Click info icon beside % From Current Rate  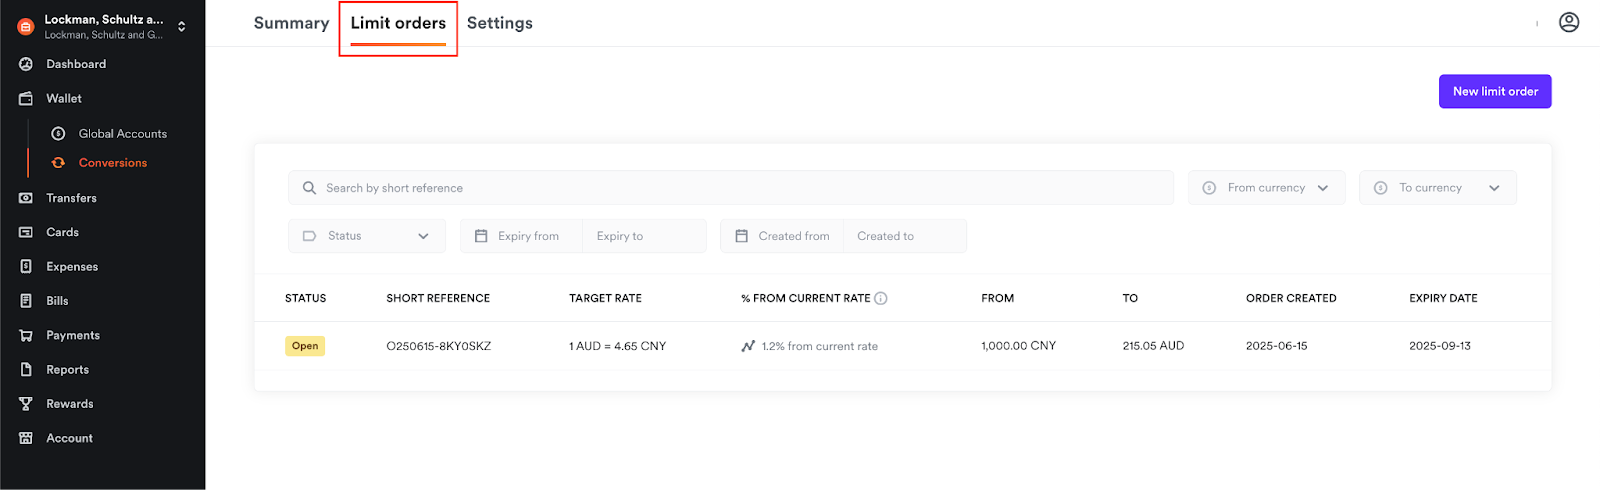tap(881, 298)
